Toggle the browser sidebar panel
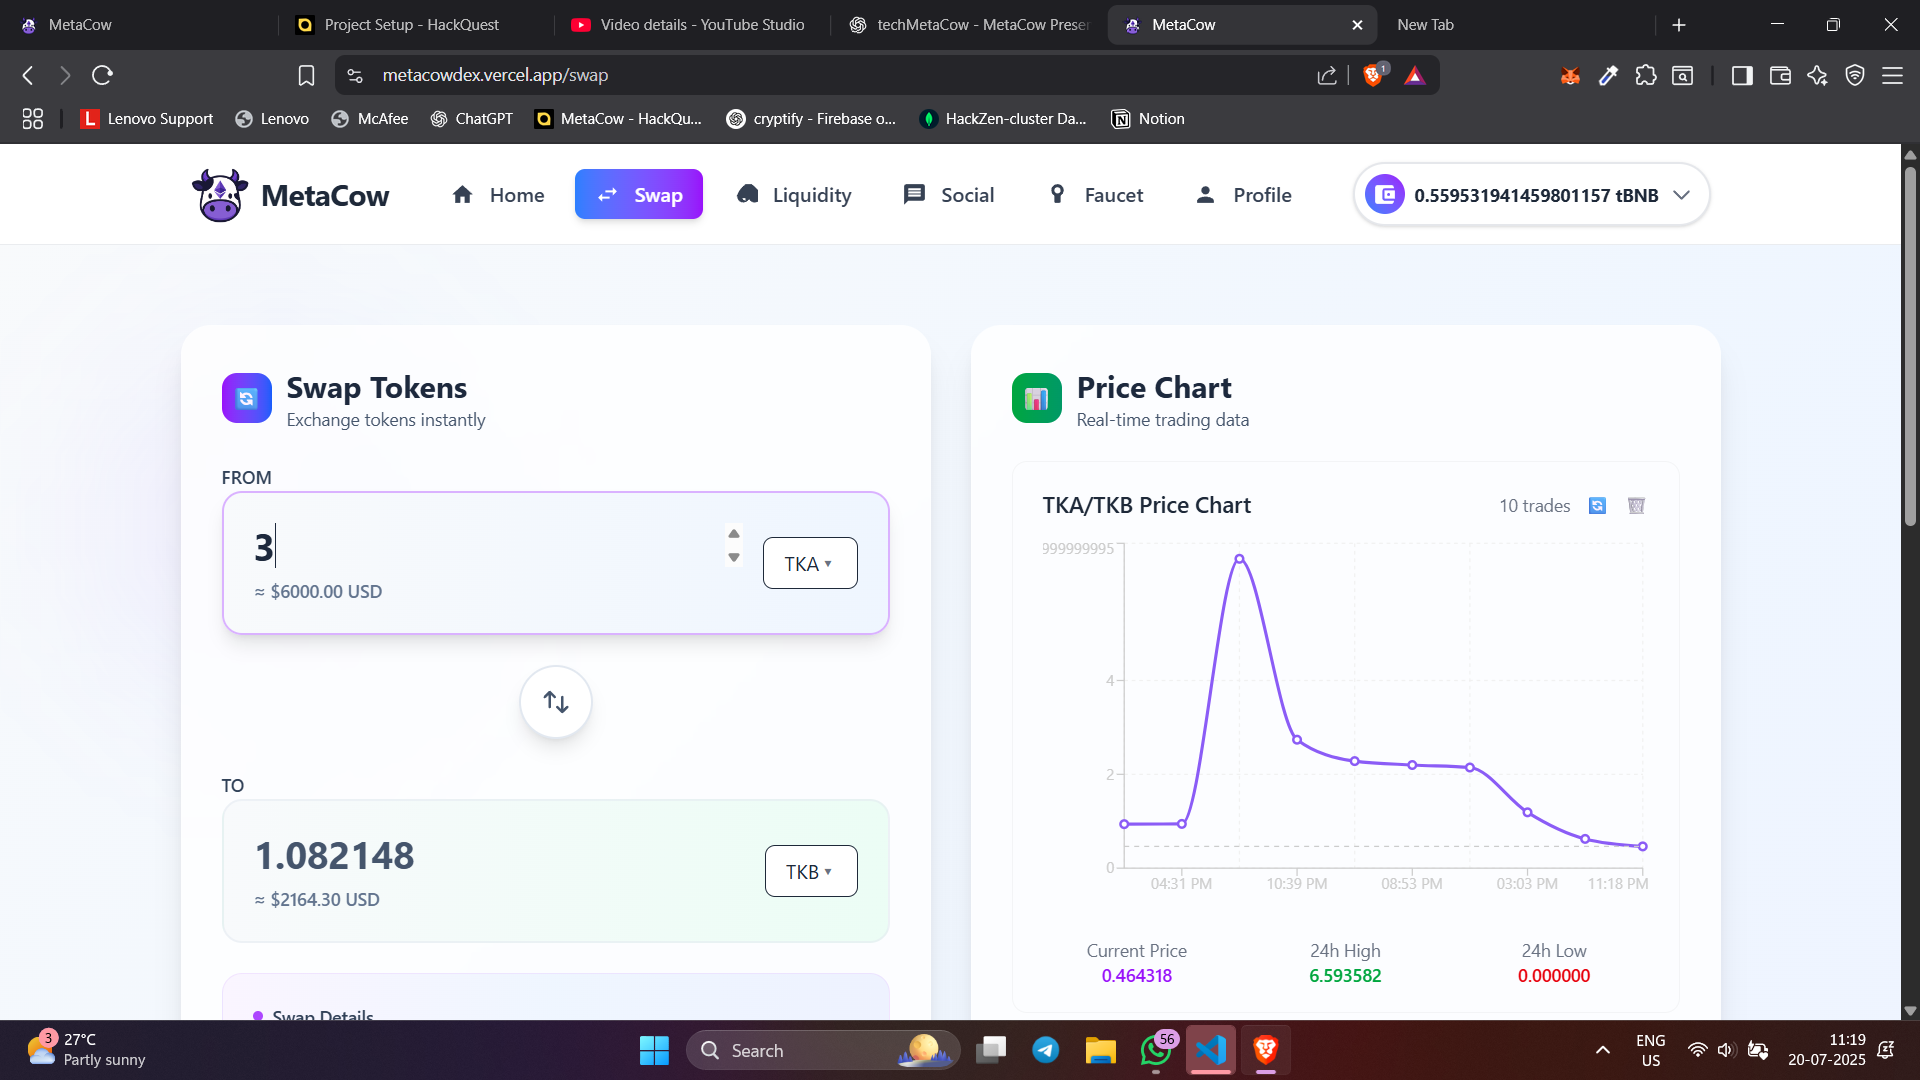 [x=1742, y=75]
